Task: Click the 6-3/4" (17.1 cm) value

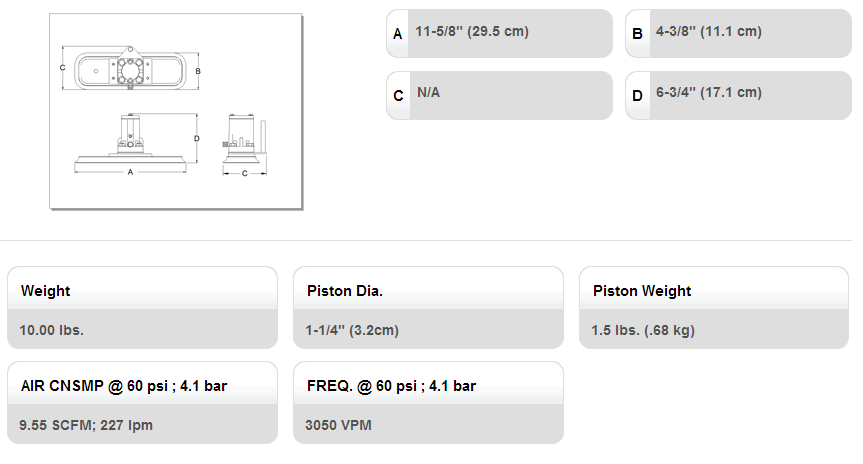Action: [709, 92]
